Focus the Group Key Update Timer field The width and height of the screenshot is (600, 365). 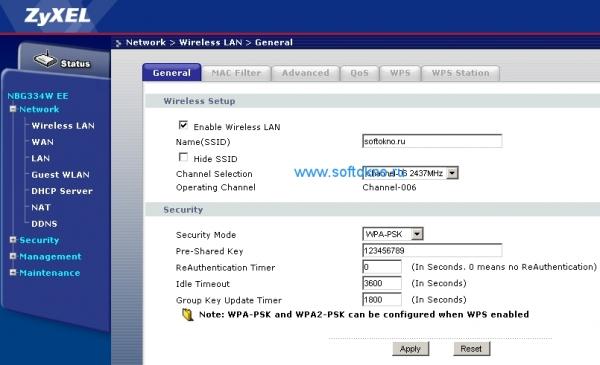pos(382,300)
